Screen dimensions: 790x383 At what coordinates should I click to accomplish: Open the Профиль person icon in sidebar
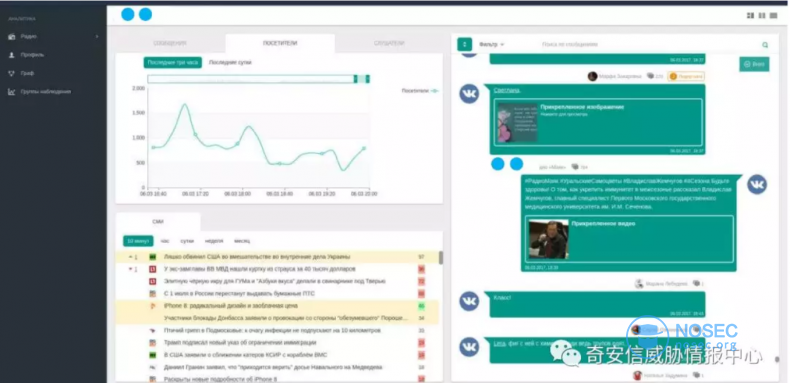[12, 55]
